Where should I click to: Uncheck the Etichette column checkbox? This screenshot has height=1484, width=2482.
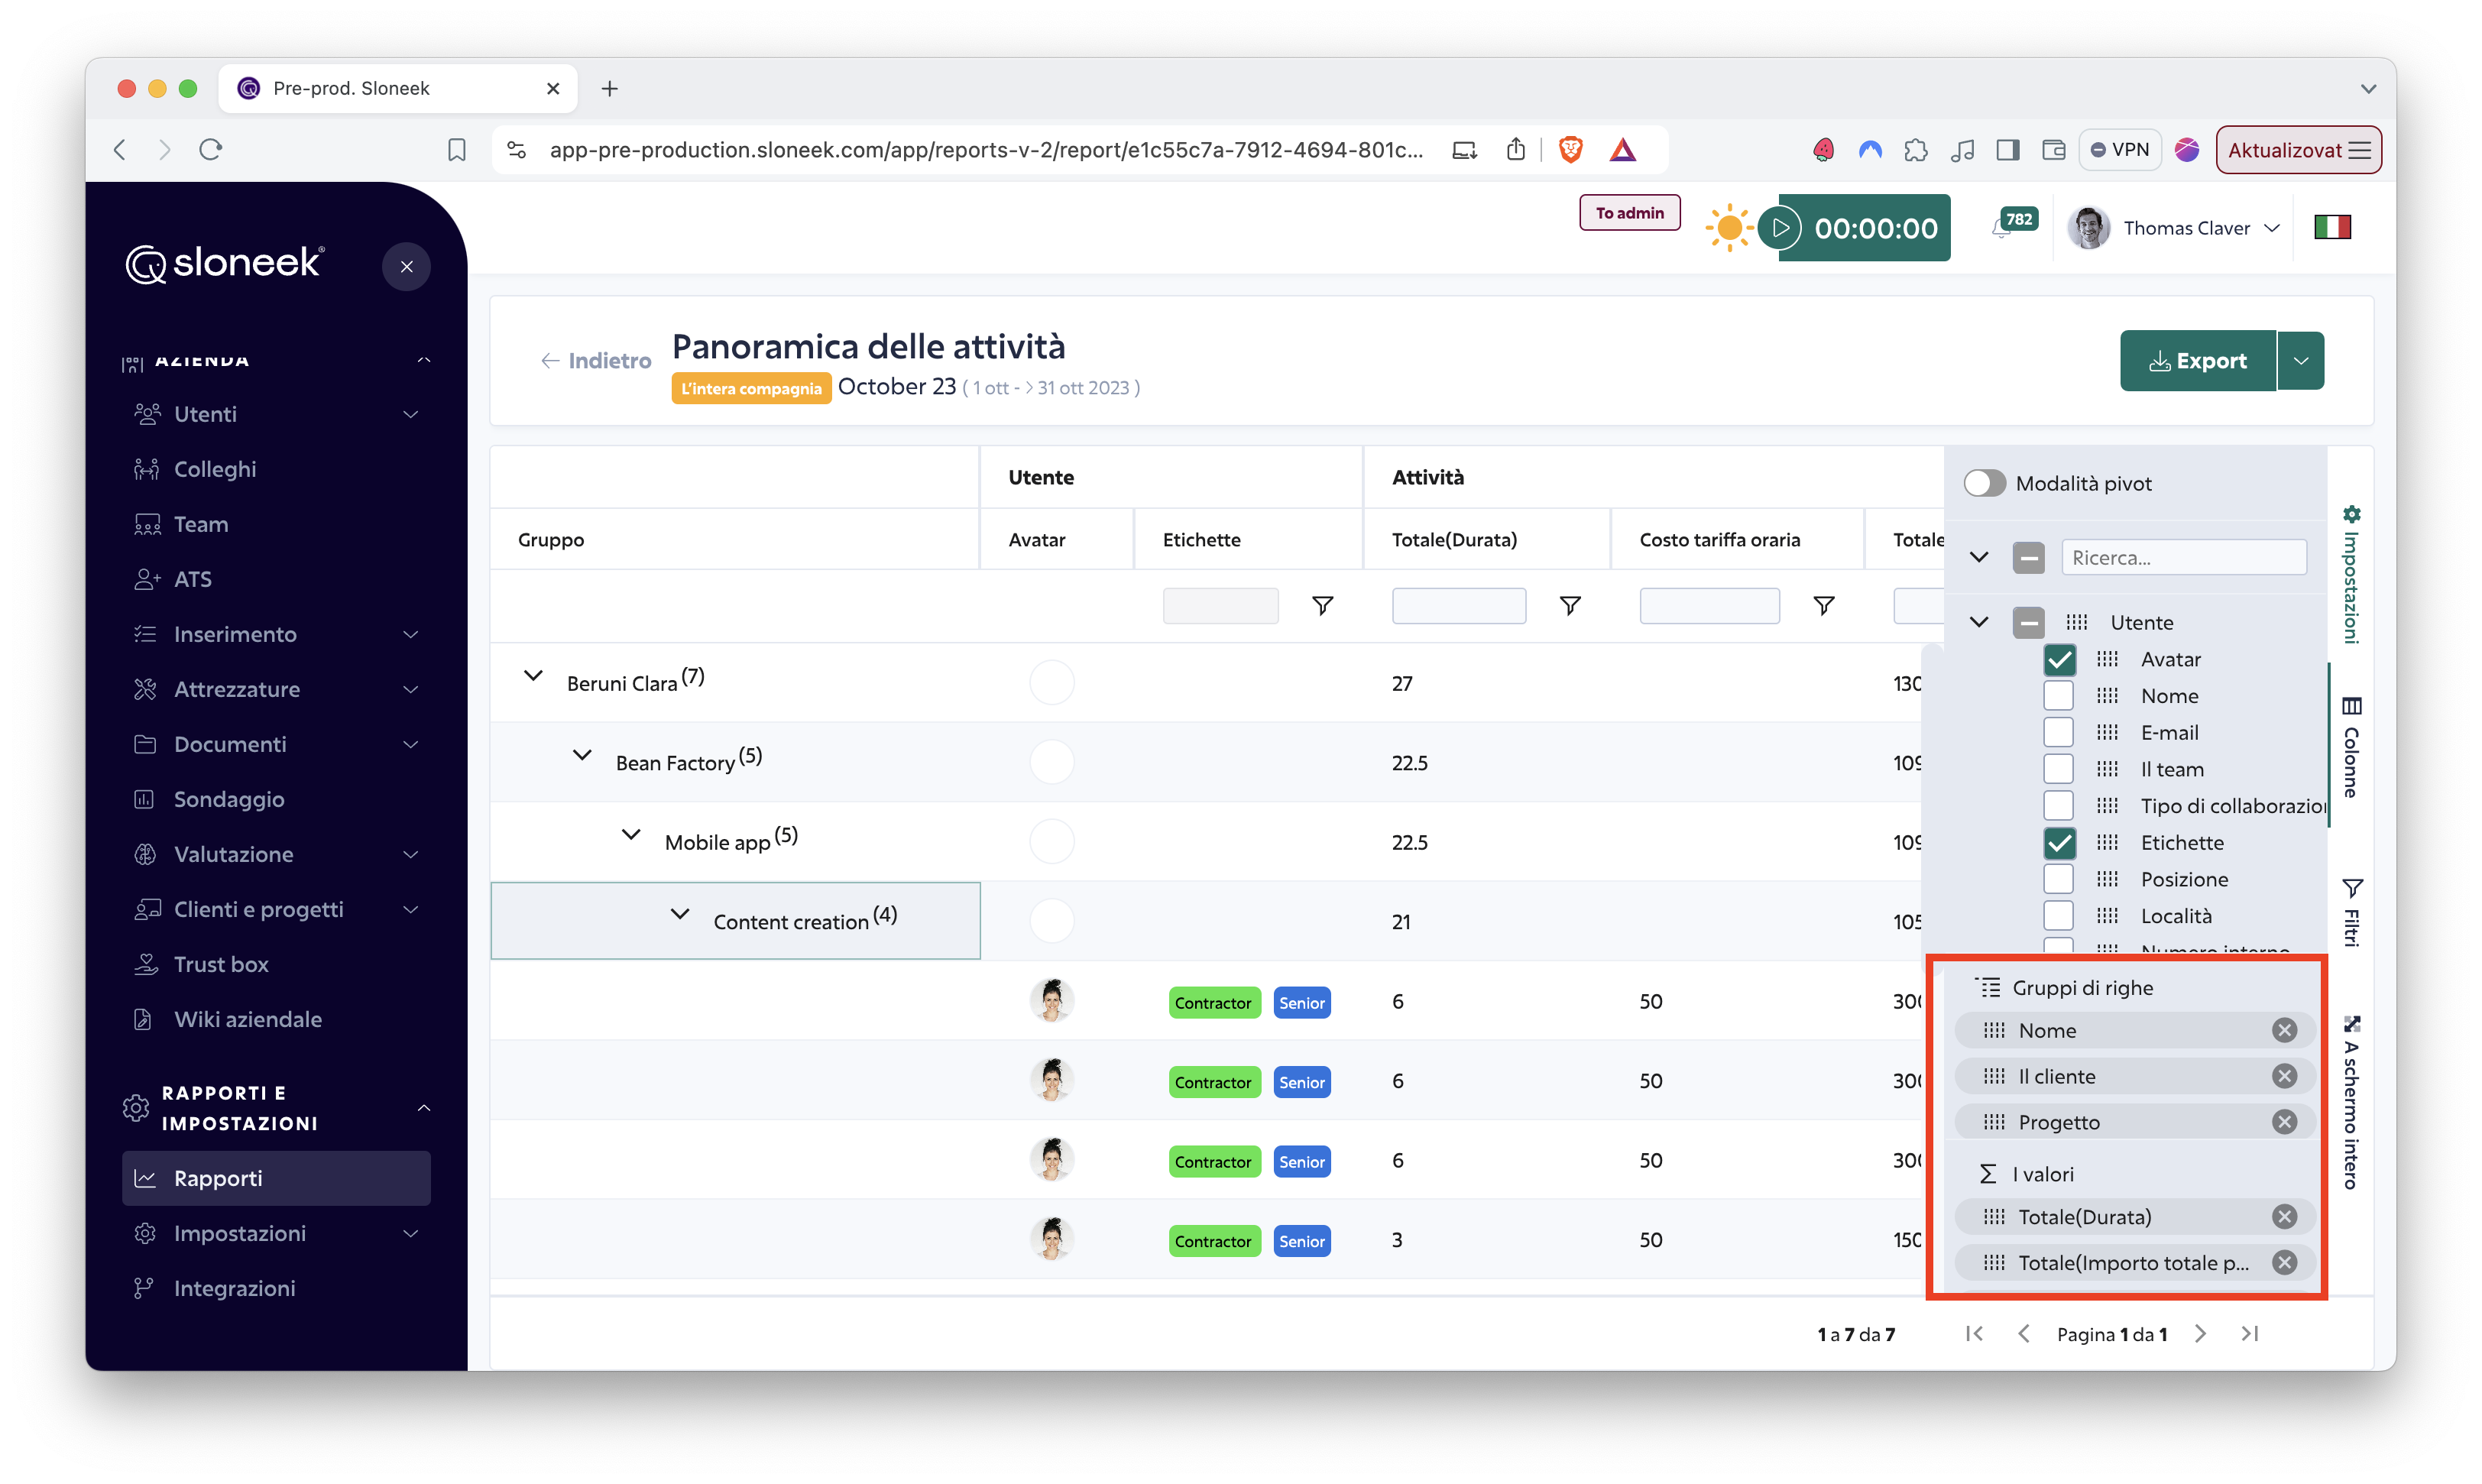tap(2059, 843)
